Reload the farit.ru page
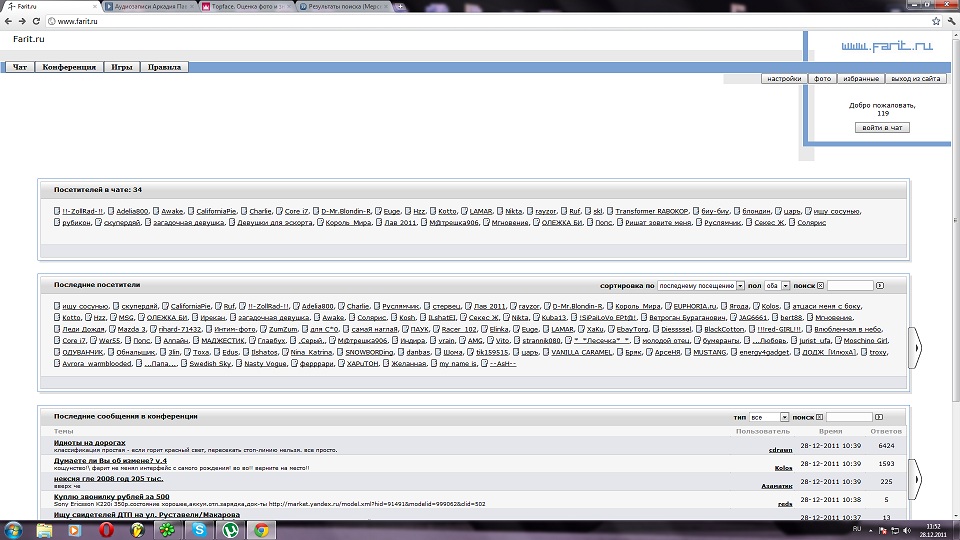Viewport: 960px width, 540px height. (36, 21)
